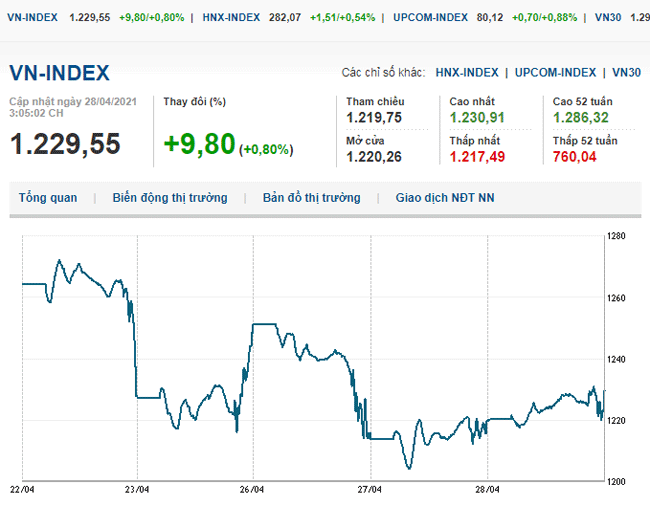
Task: Click the 26/04 date label on chart
Action: [252, 490]
